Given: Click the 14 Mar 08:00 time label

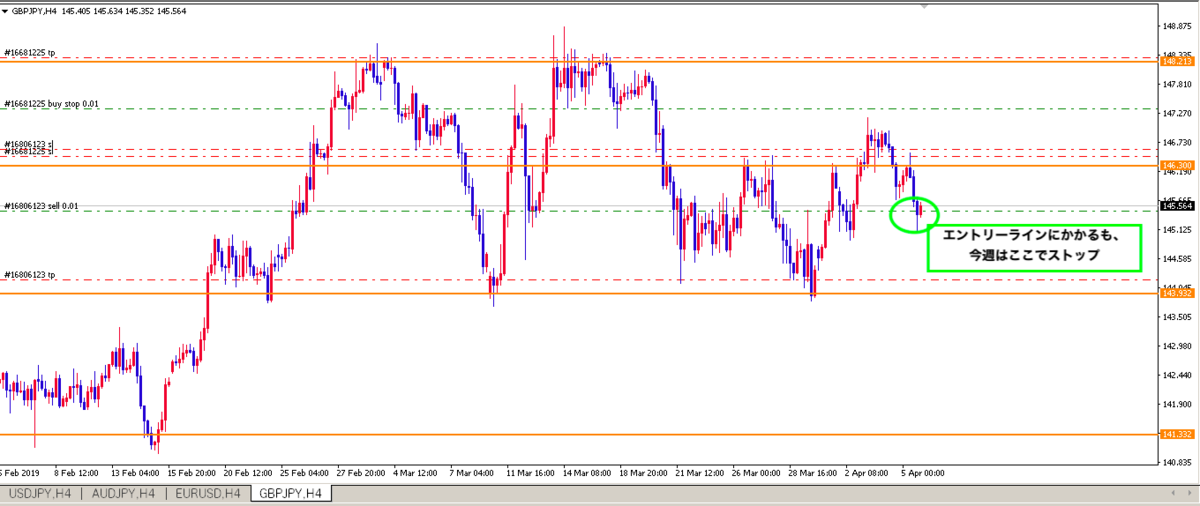Looking at the screenshot, I should tap(588, 471).
